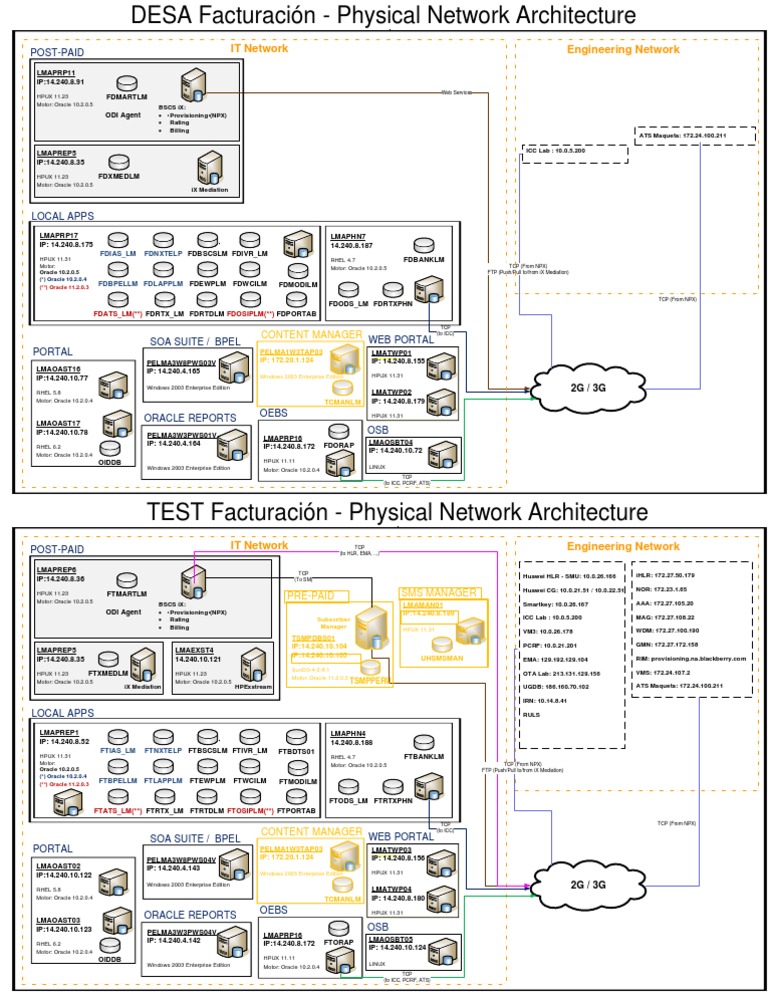Select the ICC Lab dashed box in DESA
This screenshot has height=994, width=768.
click(x=575, y=154)
